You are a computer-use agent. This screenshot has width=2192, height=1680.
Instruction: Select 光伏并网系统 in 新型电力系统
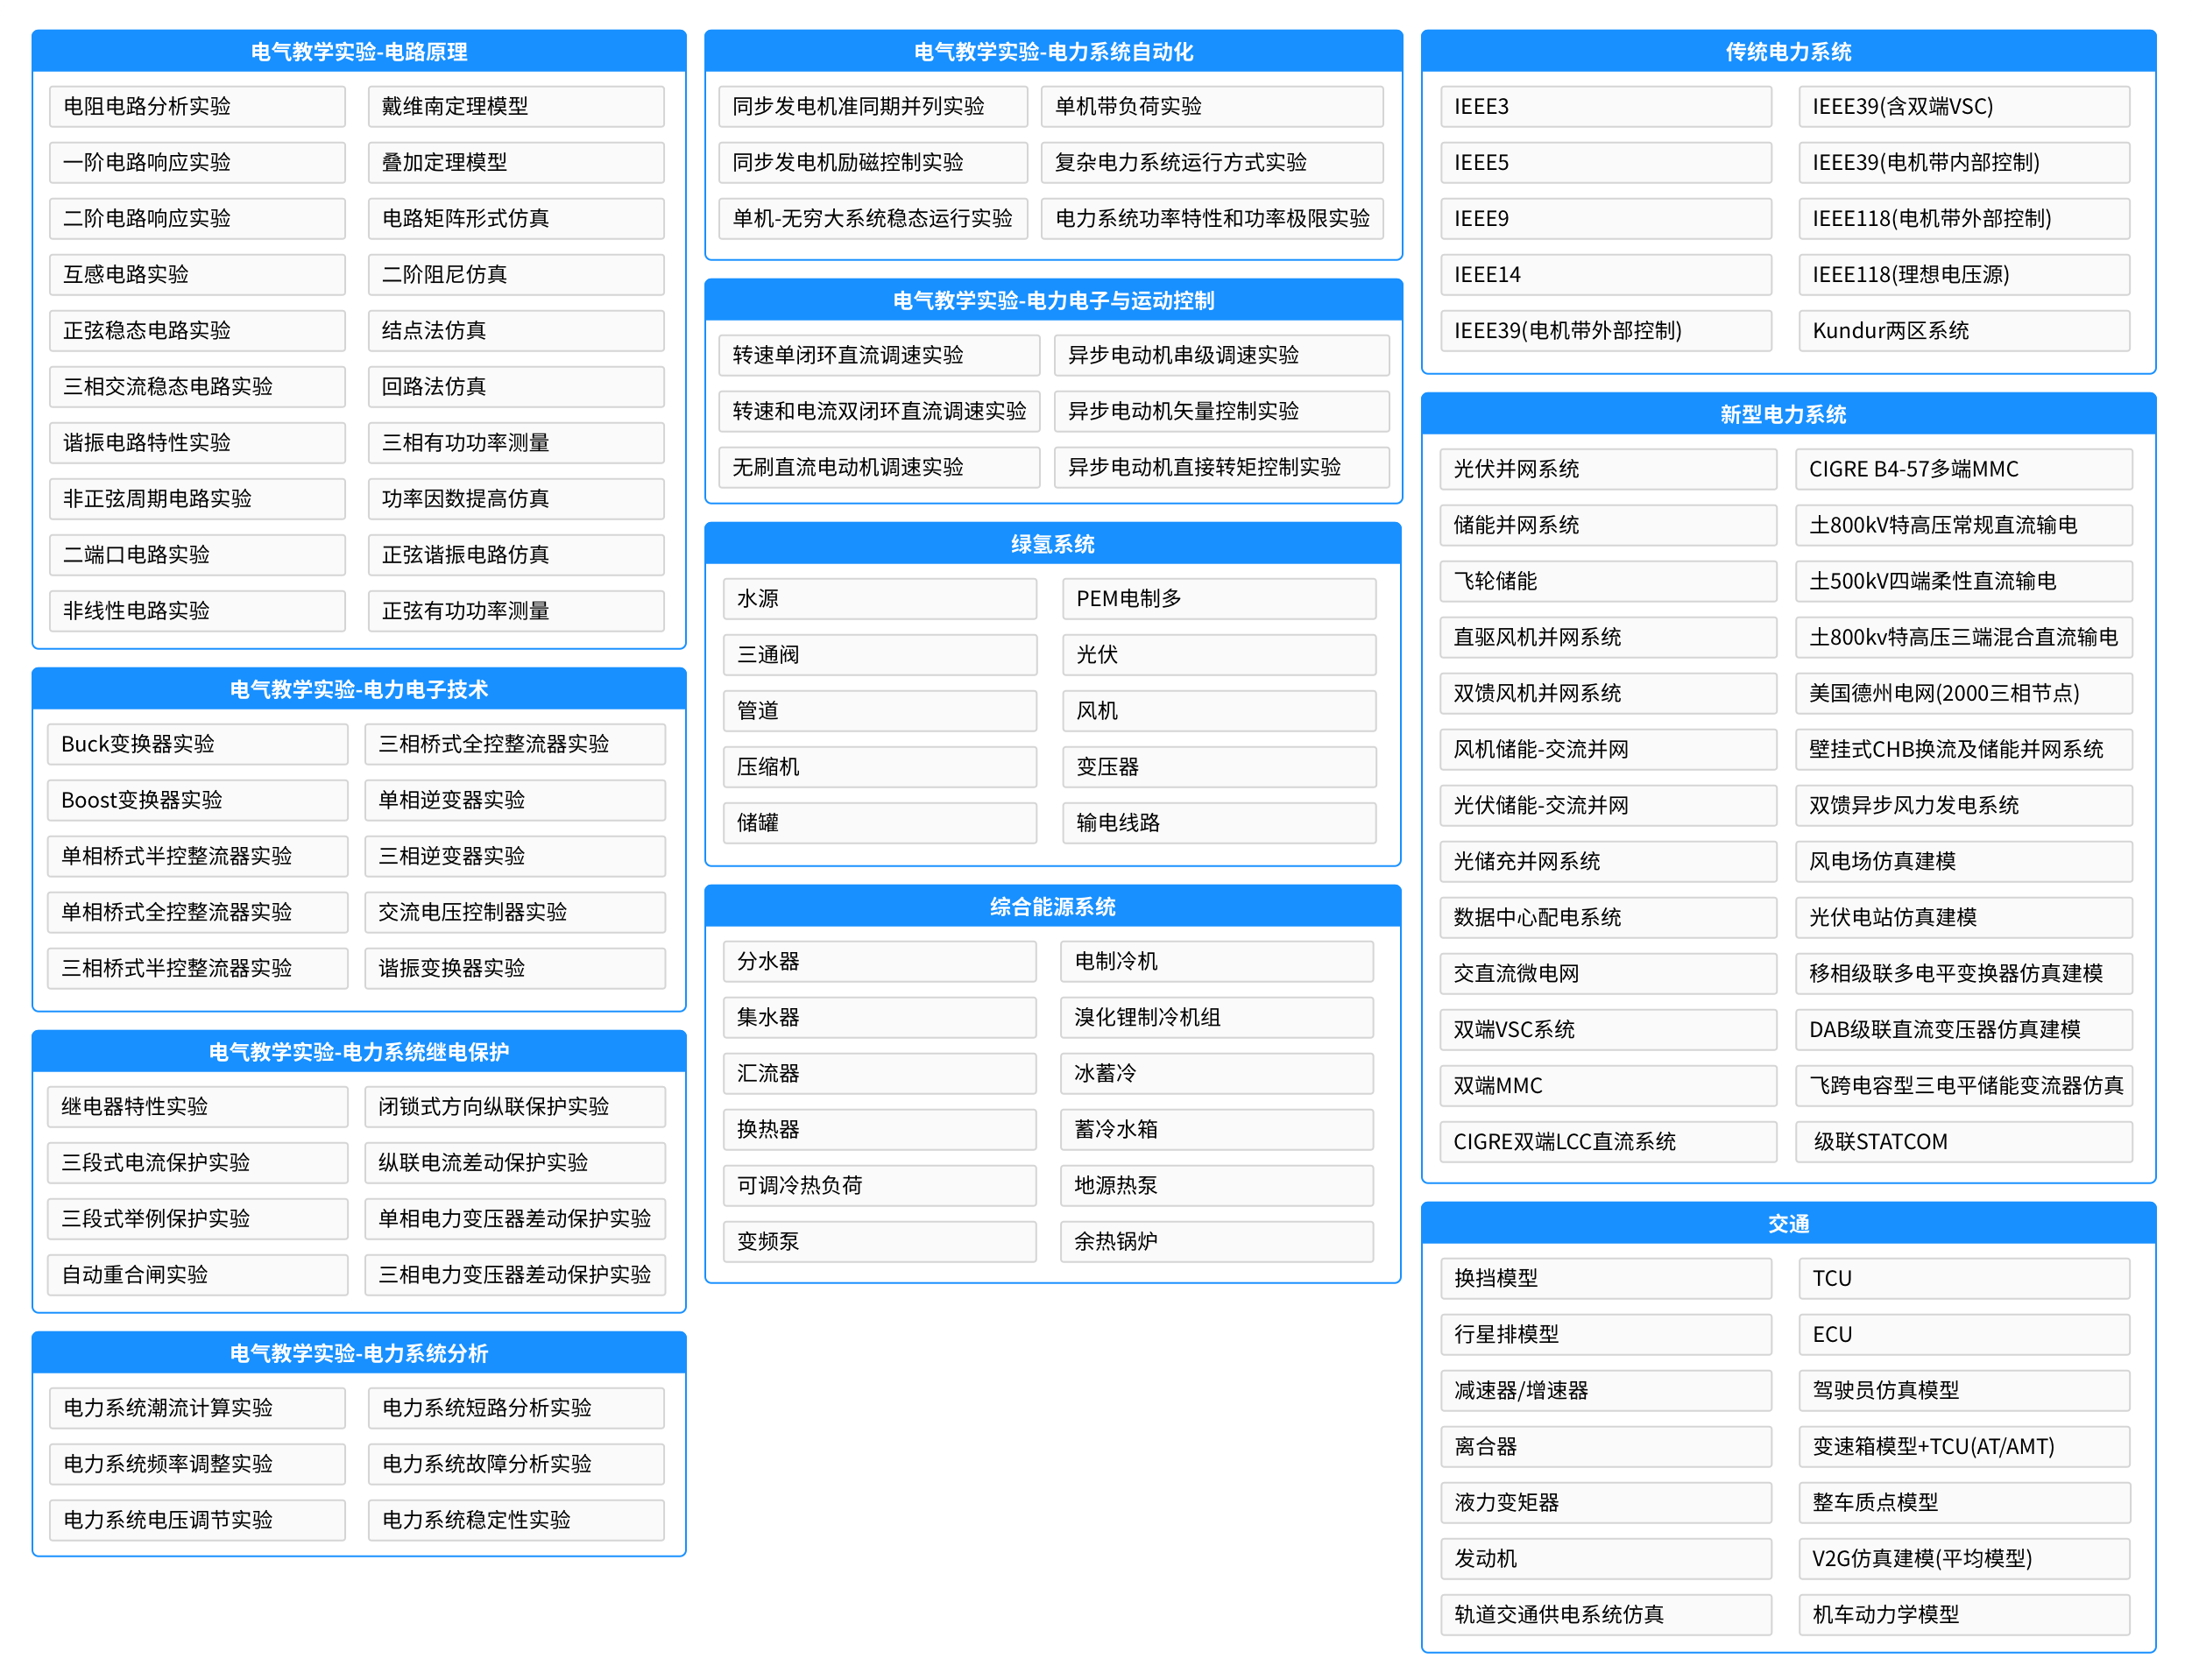click(x=1607, y=469)
